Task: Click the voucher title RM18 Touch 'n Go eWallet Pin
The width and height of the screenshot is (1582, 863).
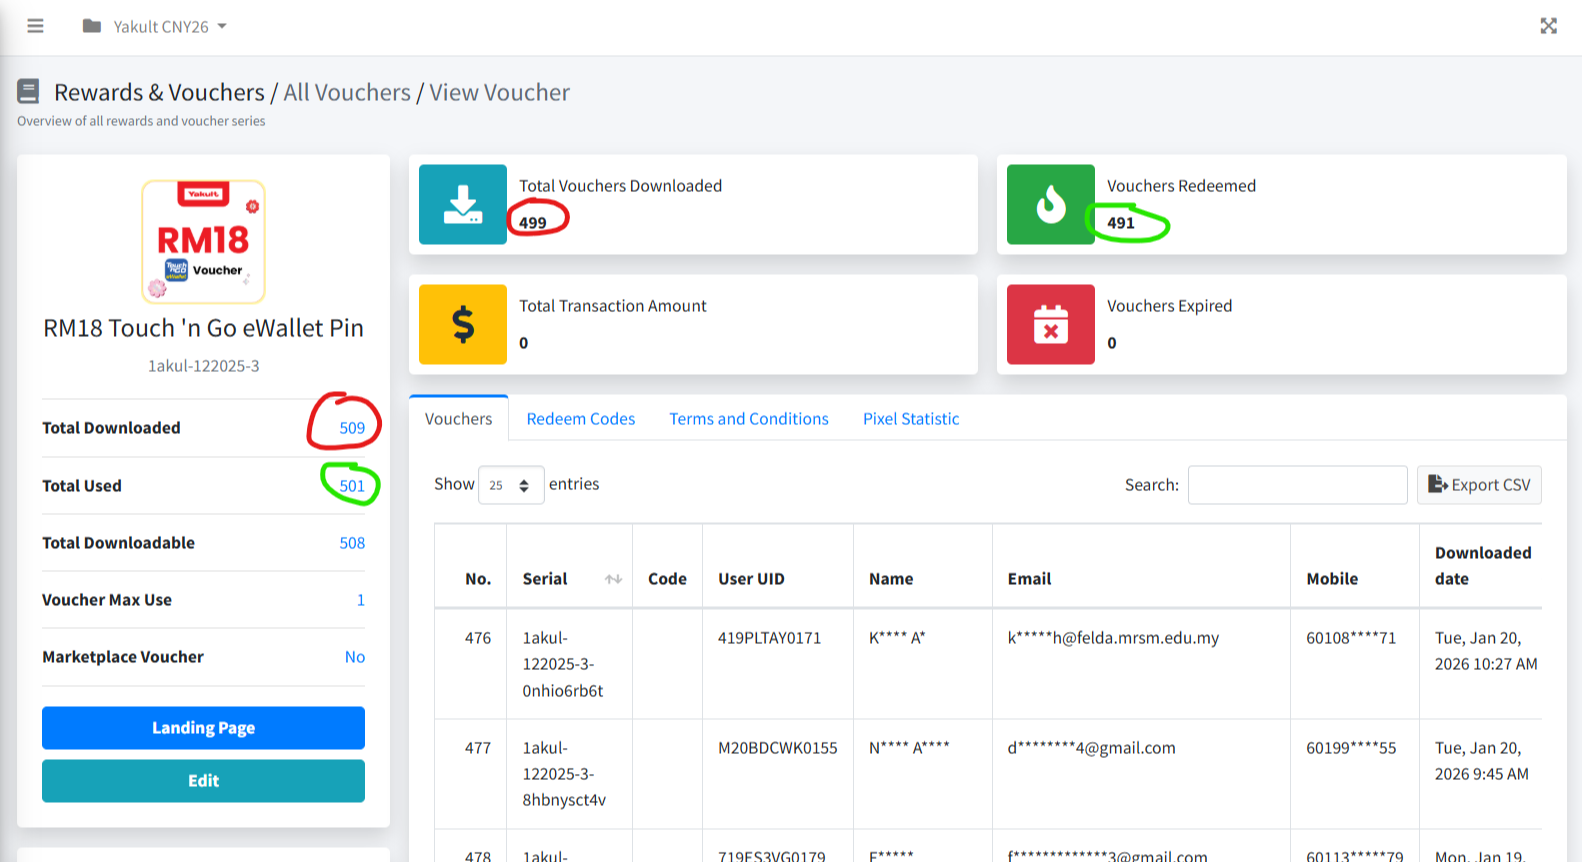Action: [x=203, y=328]
